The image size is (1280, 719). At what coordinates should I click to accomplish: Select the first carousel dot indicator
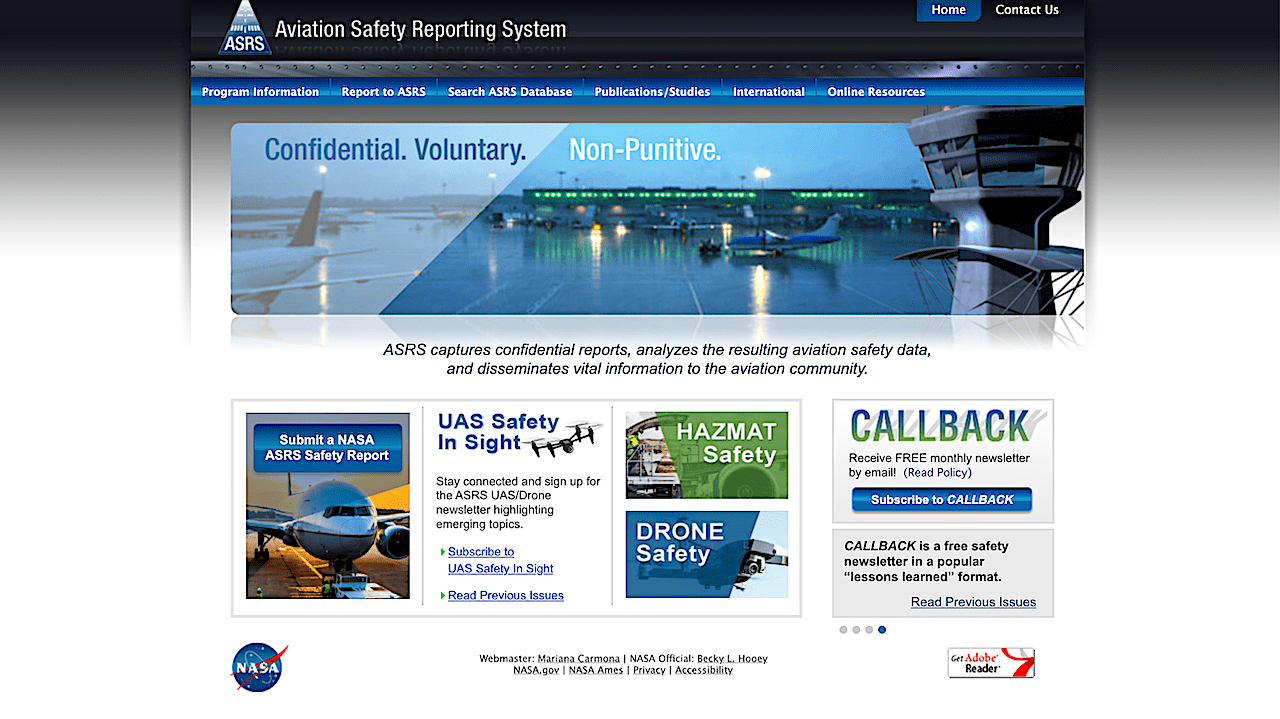point(843,630)
